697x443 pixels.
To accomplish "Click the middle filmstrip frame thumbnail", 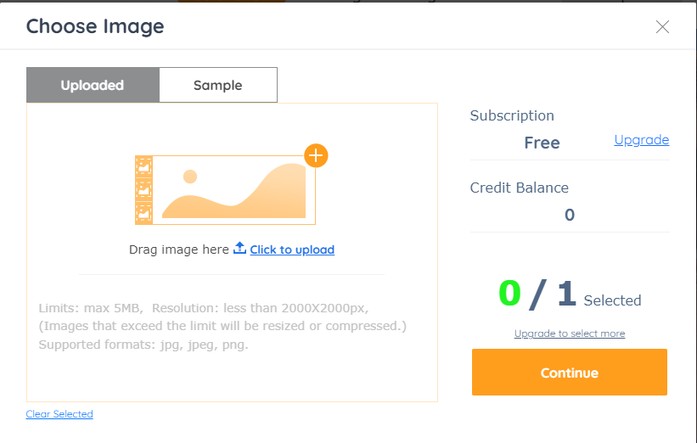I will pyautogui.click(x=144, y=190).
